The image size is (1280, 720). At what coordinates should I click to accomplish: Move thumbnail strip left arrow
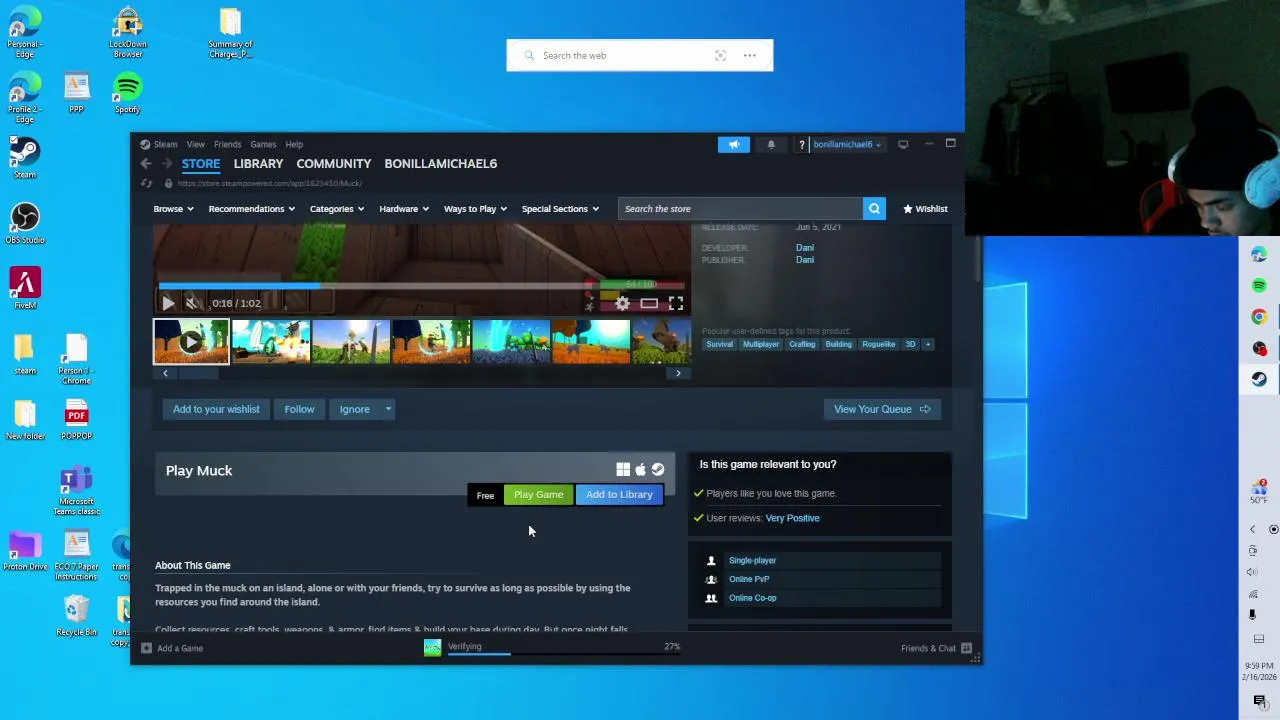pos(165,374)
